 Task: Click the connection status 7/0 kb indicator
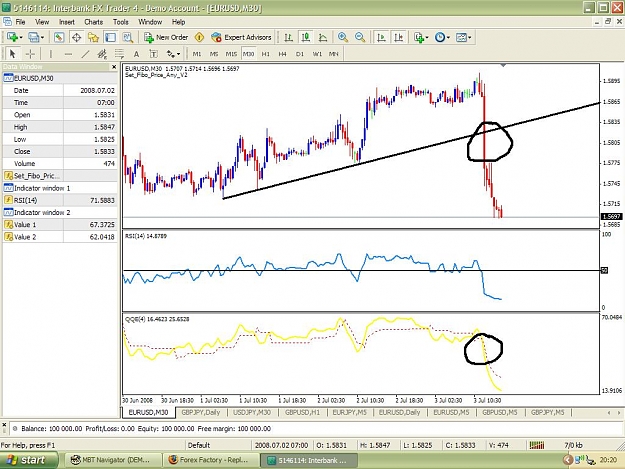pos(573,445)
